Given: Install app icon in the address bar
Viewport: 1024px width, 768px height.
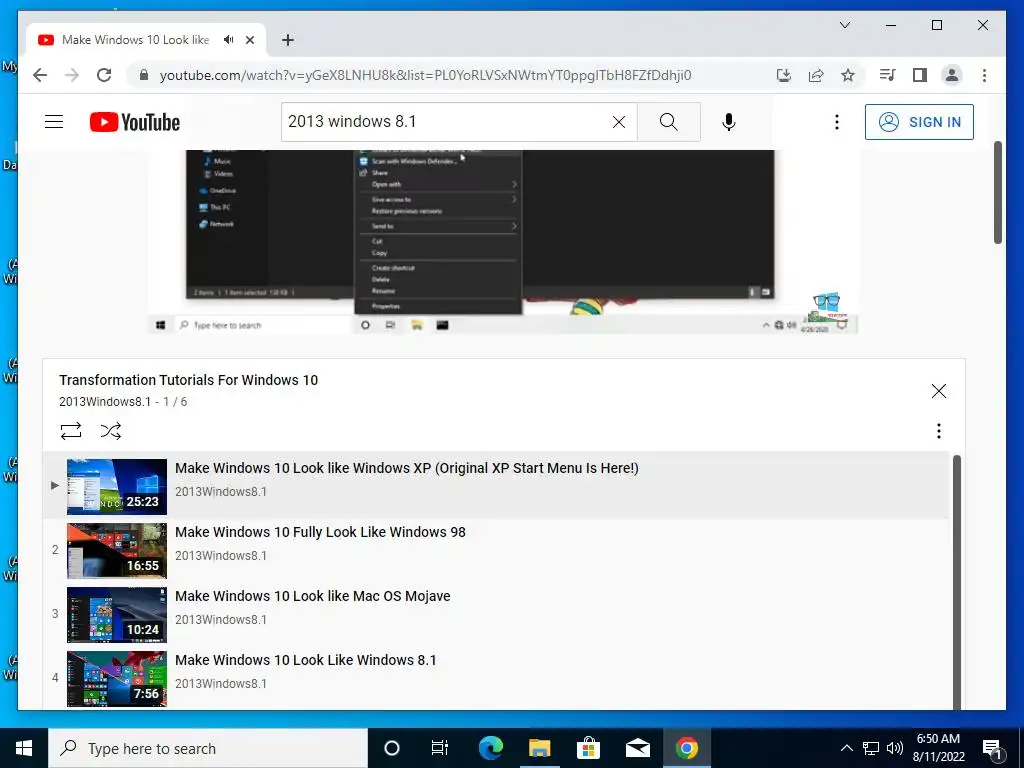Looking at the screenshot, I should tap(784, 75).
